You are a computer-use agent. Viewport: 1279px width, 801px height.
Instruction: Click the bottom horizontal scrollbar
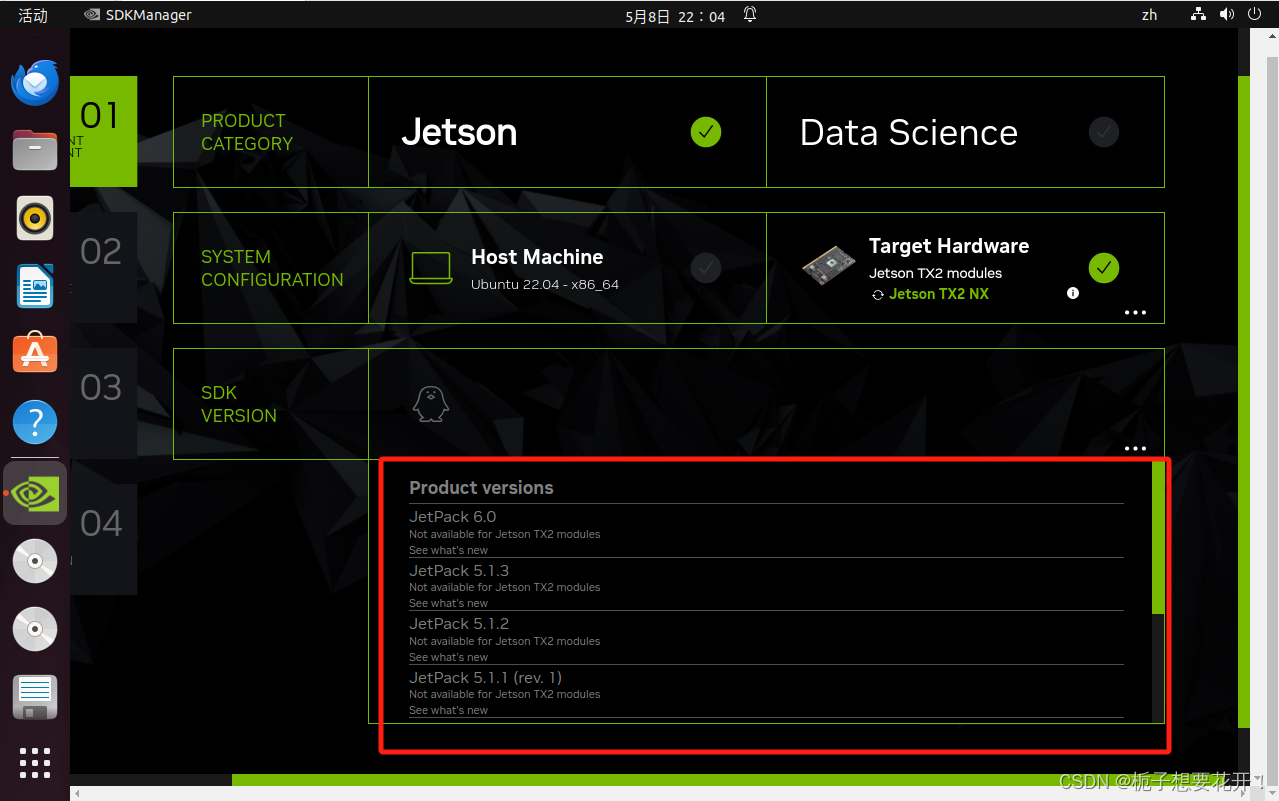[735, 780]
